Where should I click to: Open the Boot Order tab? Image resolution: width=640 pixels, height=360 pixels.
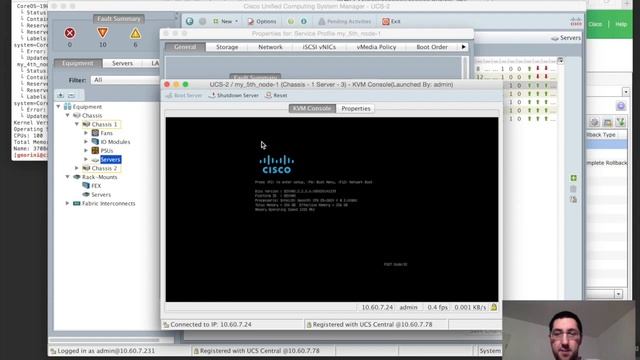pos(432,47)
